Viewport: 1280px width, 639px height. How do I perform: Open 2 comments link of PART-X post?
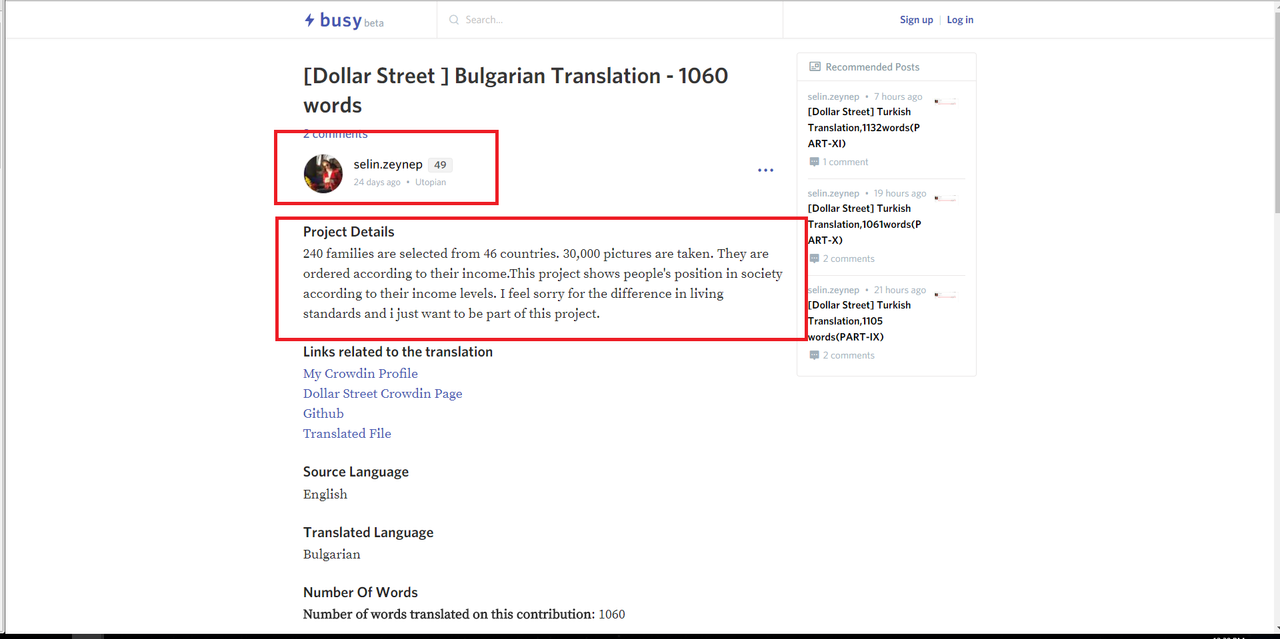(848, 259)
